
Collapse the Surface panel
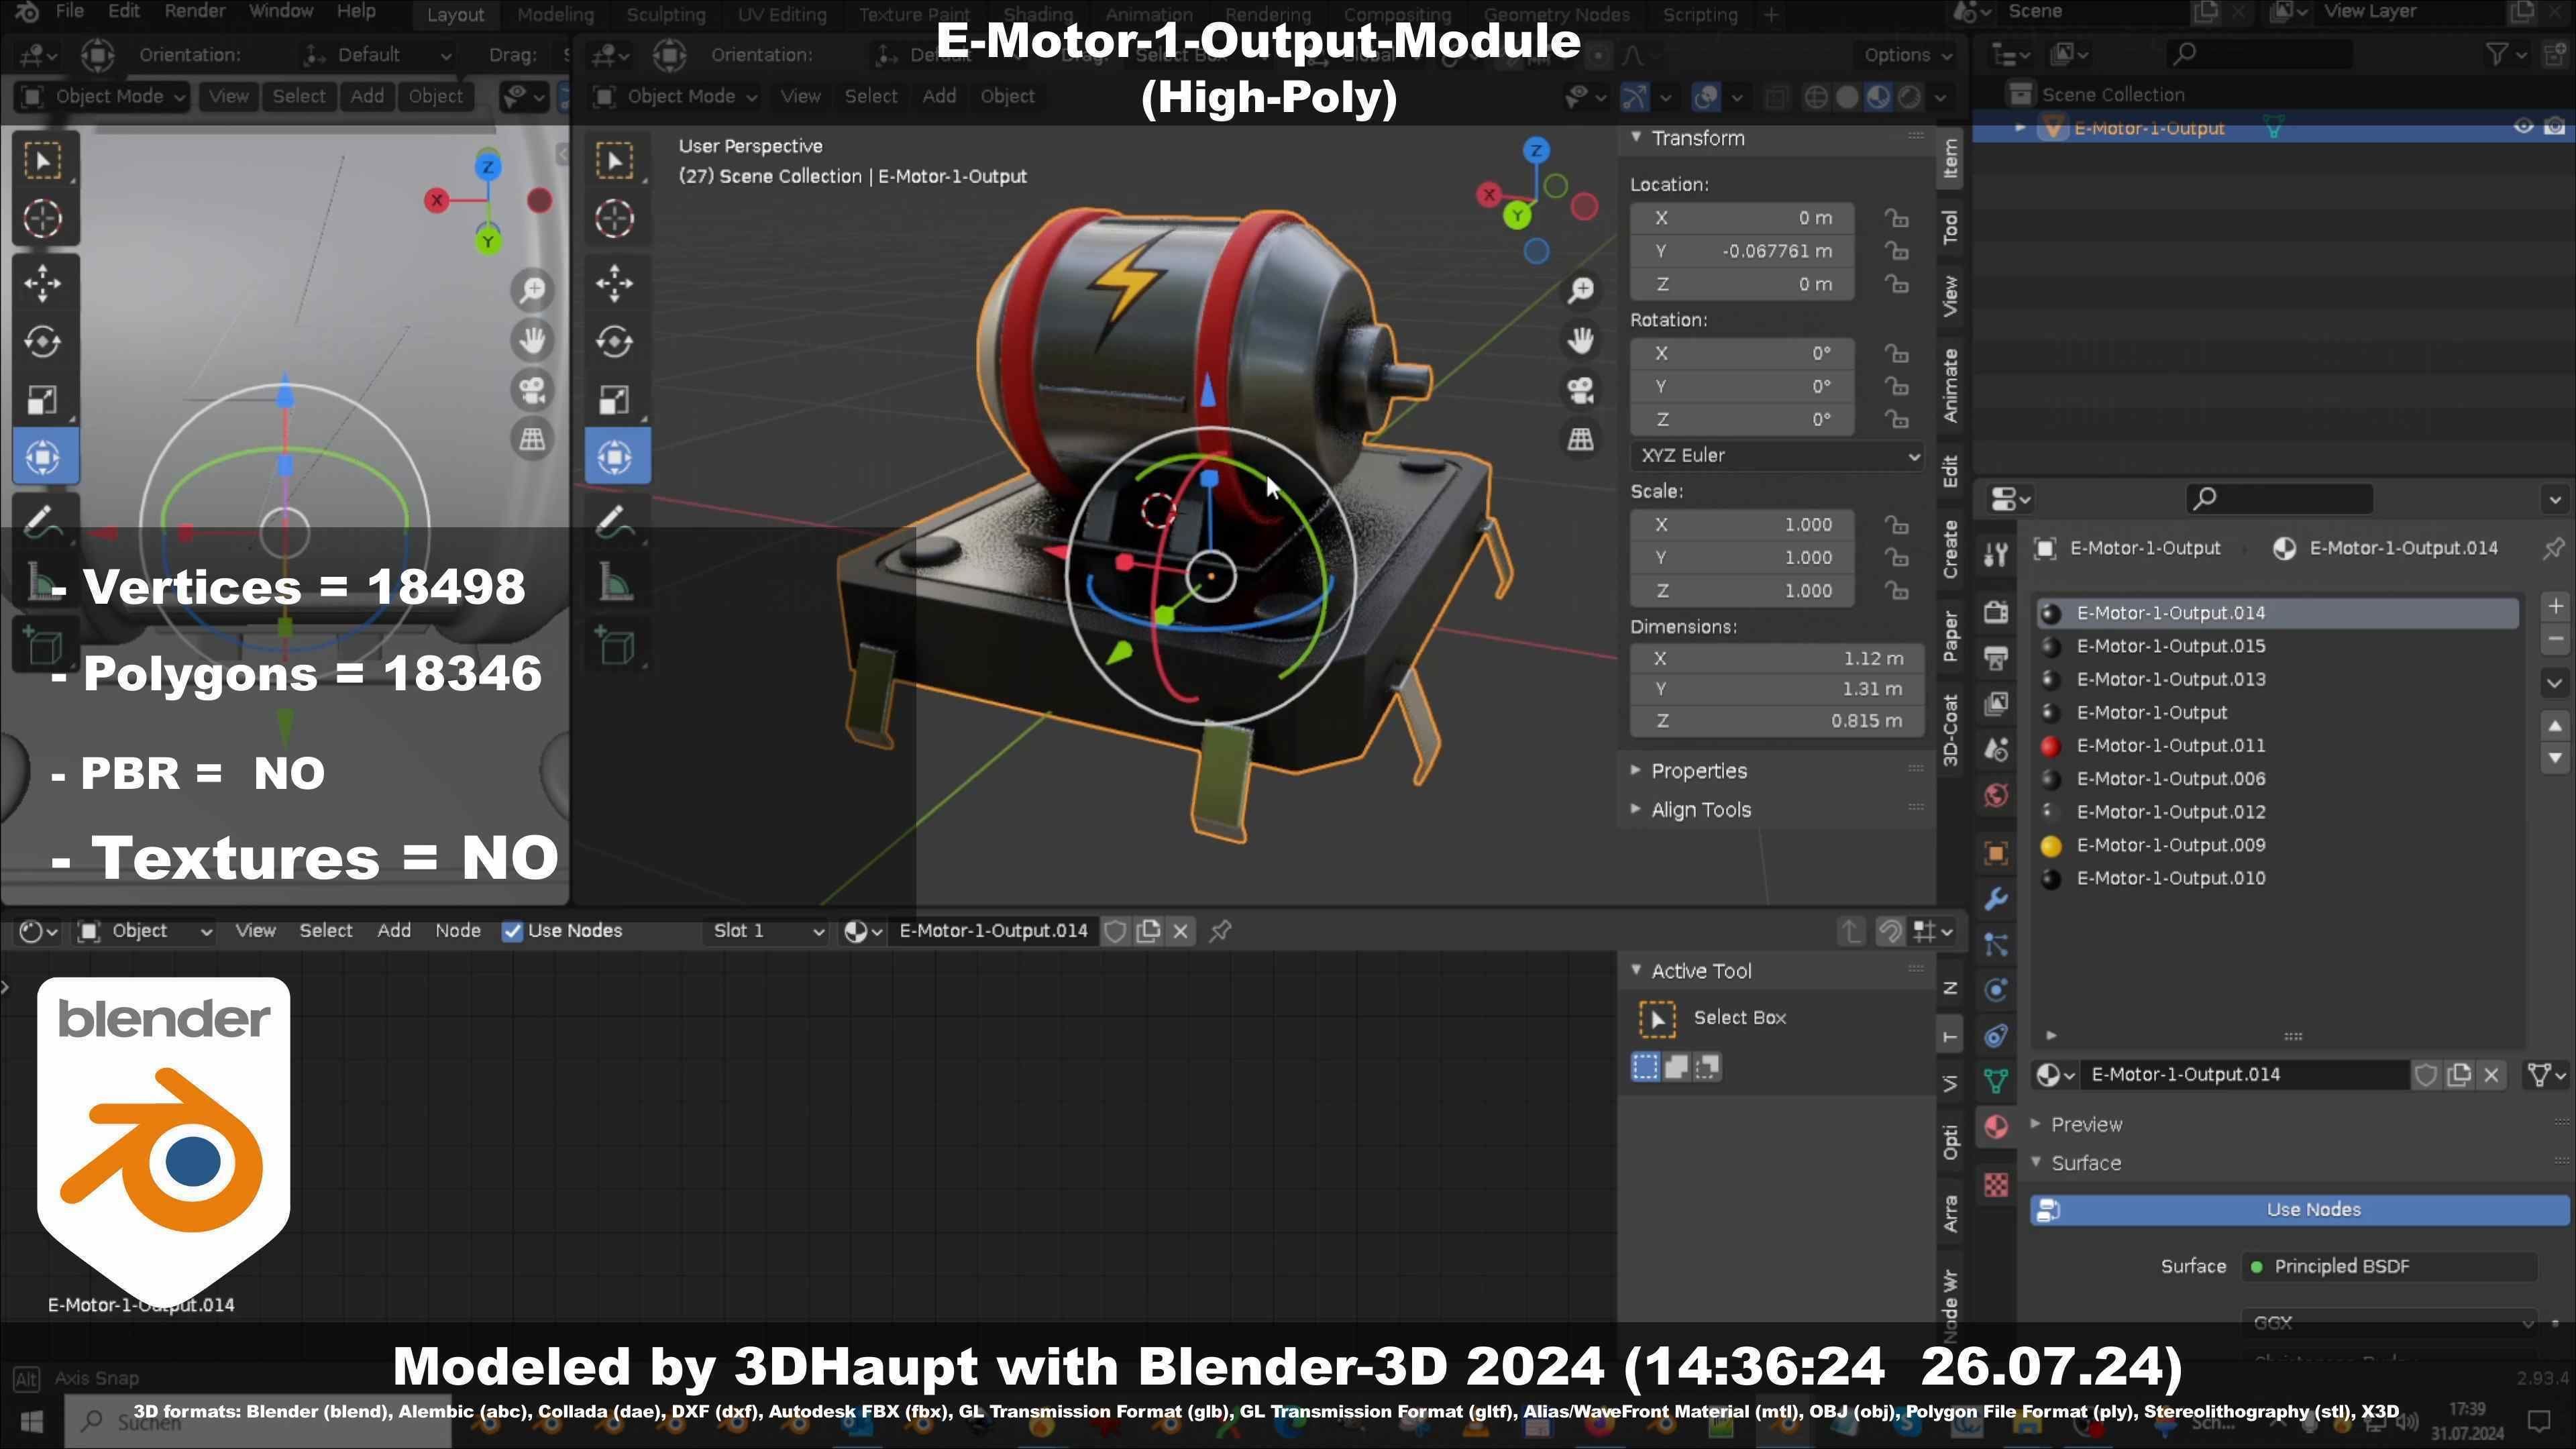[2085, 1163]
